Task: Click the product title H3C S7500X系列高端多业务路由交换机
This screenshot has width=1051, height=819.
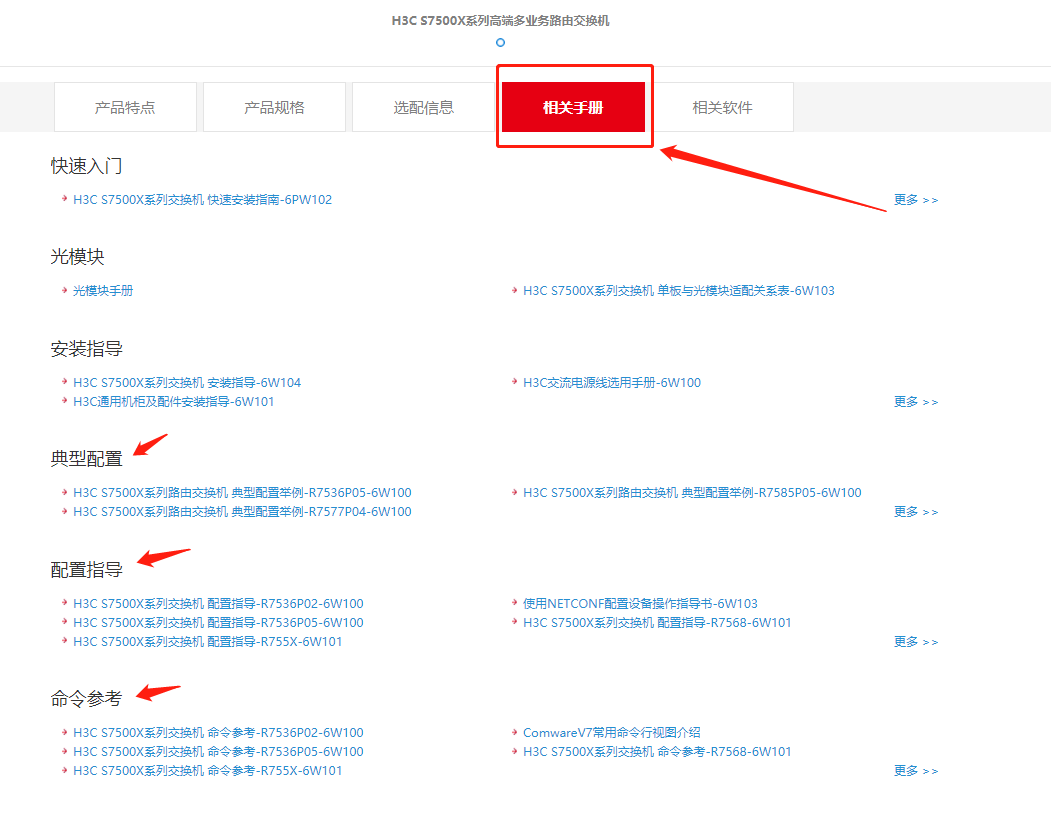Action: coord(500,21)
